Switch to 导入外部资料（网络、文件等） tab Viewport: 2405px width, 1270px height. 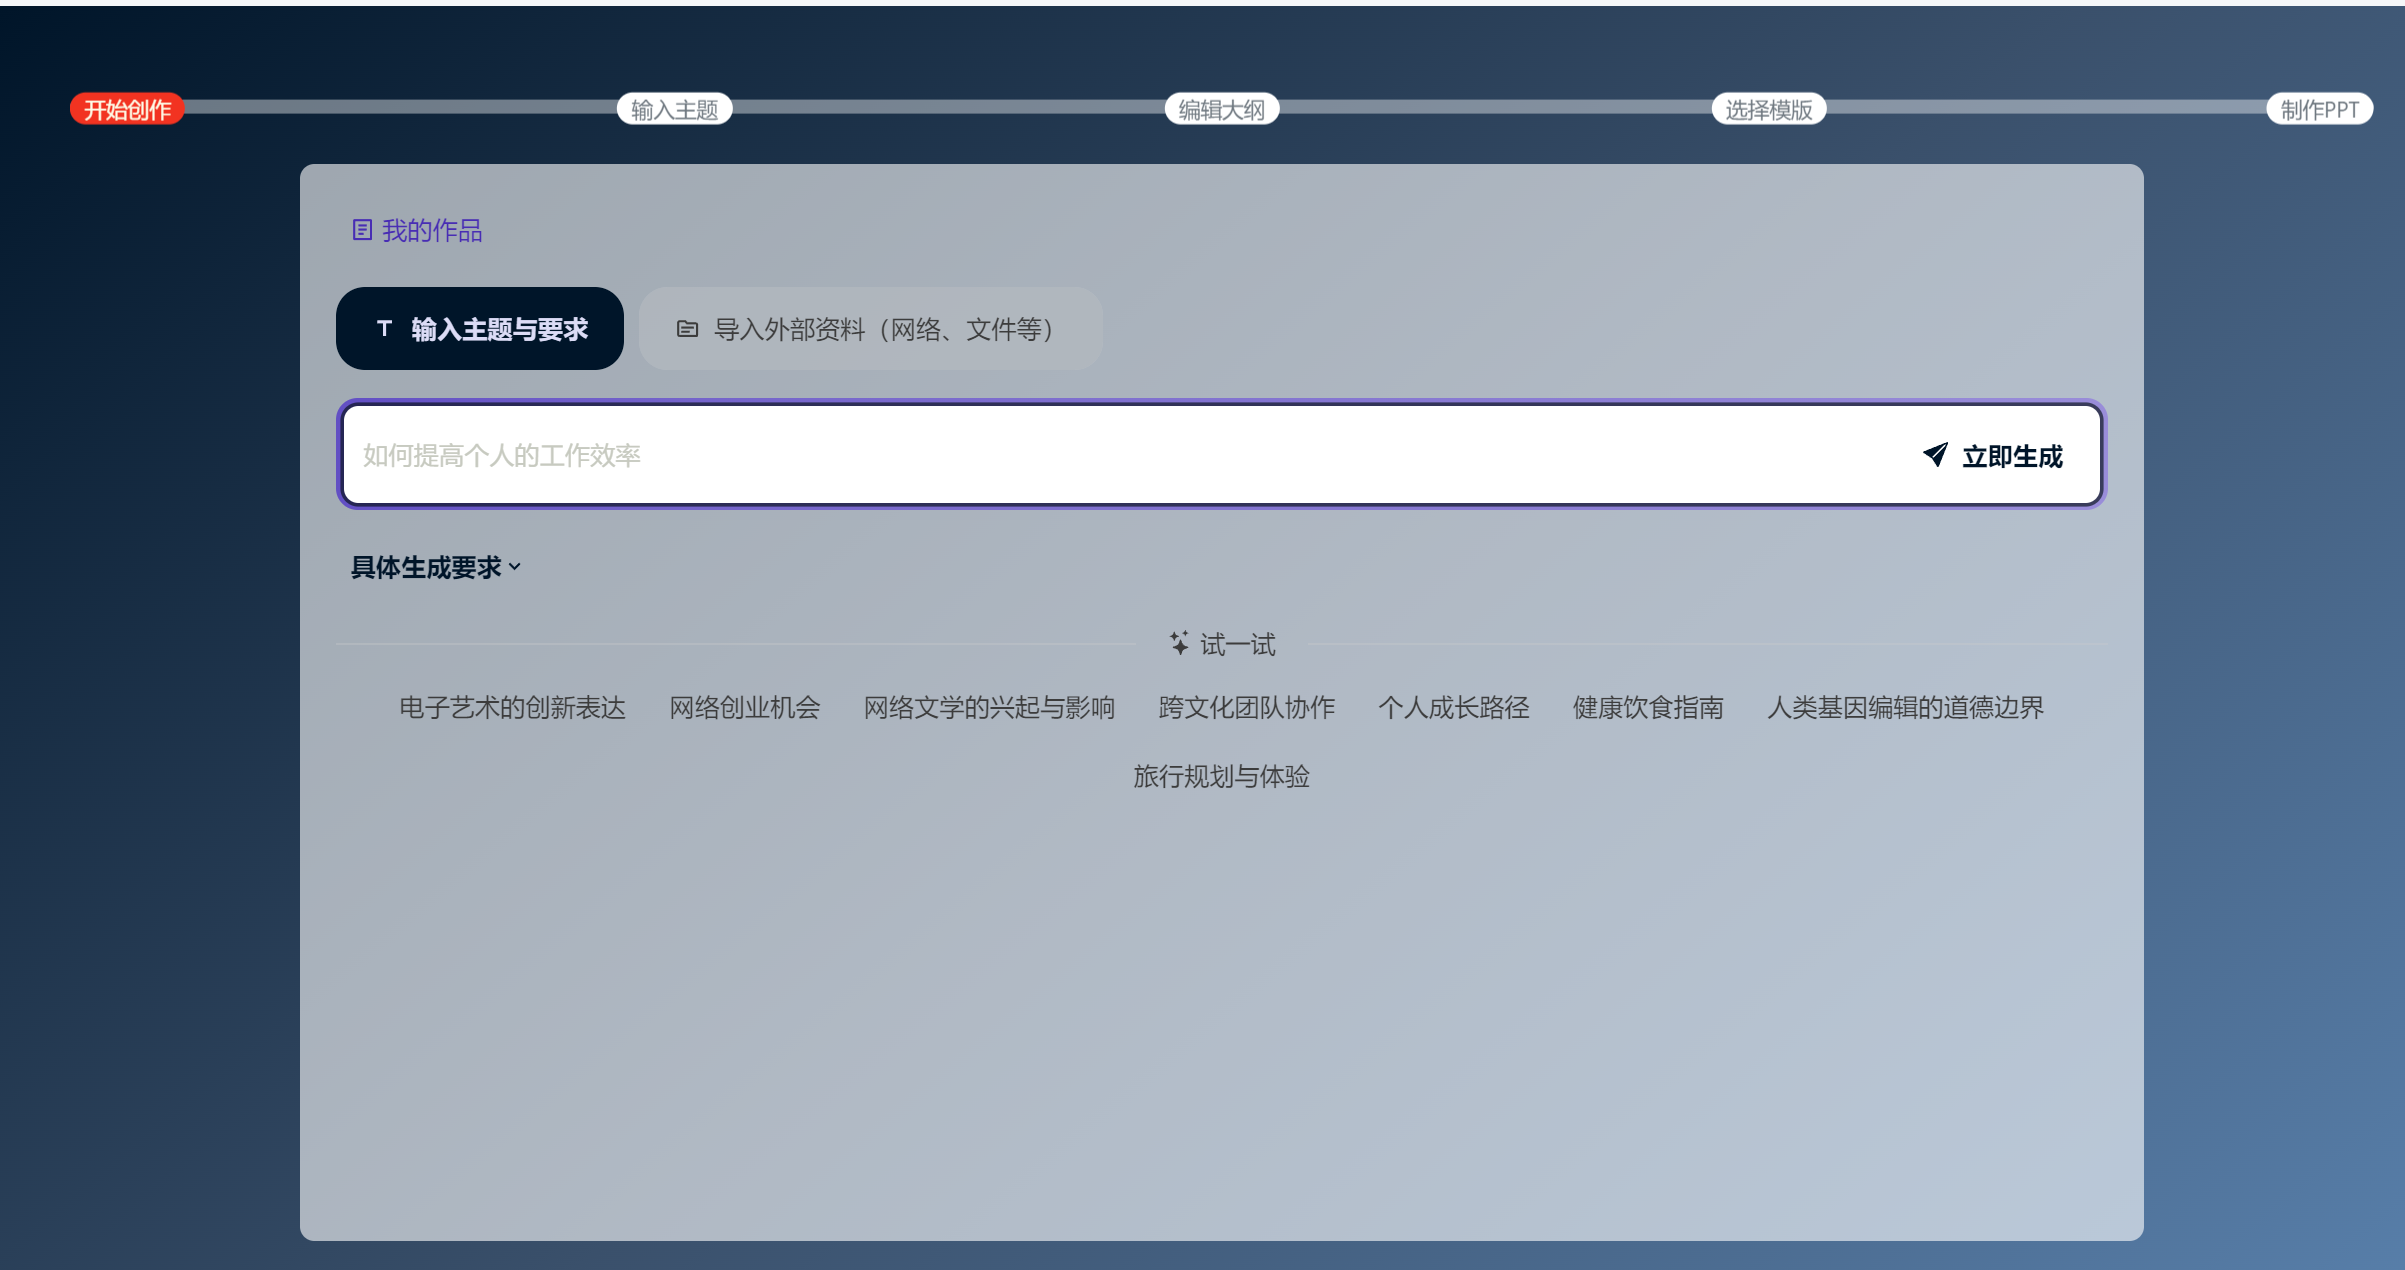point(871,329)
